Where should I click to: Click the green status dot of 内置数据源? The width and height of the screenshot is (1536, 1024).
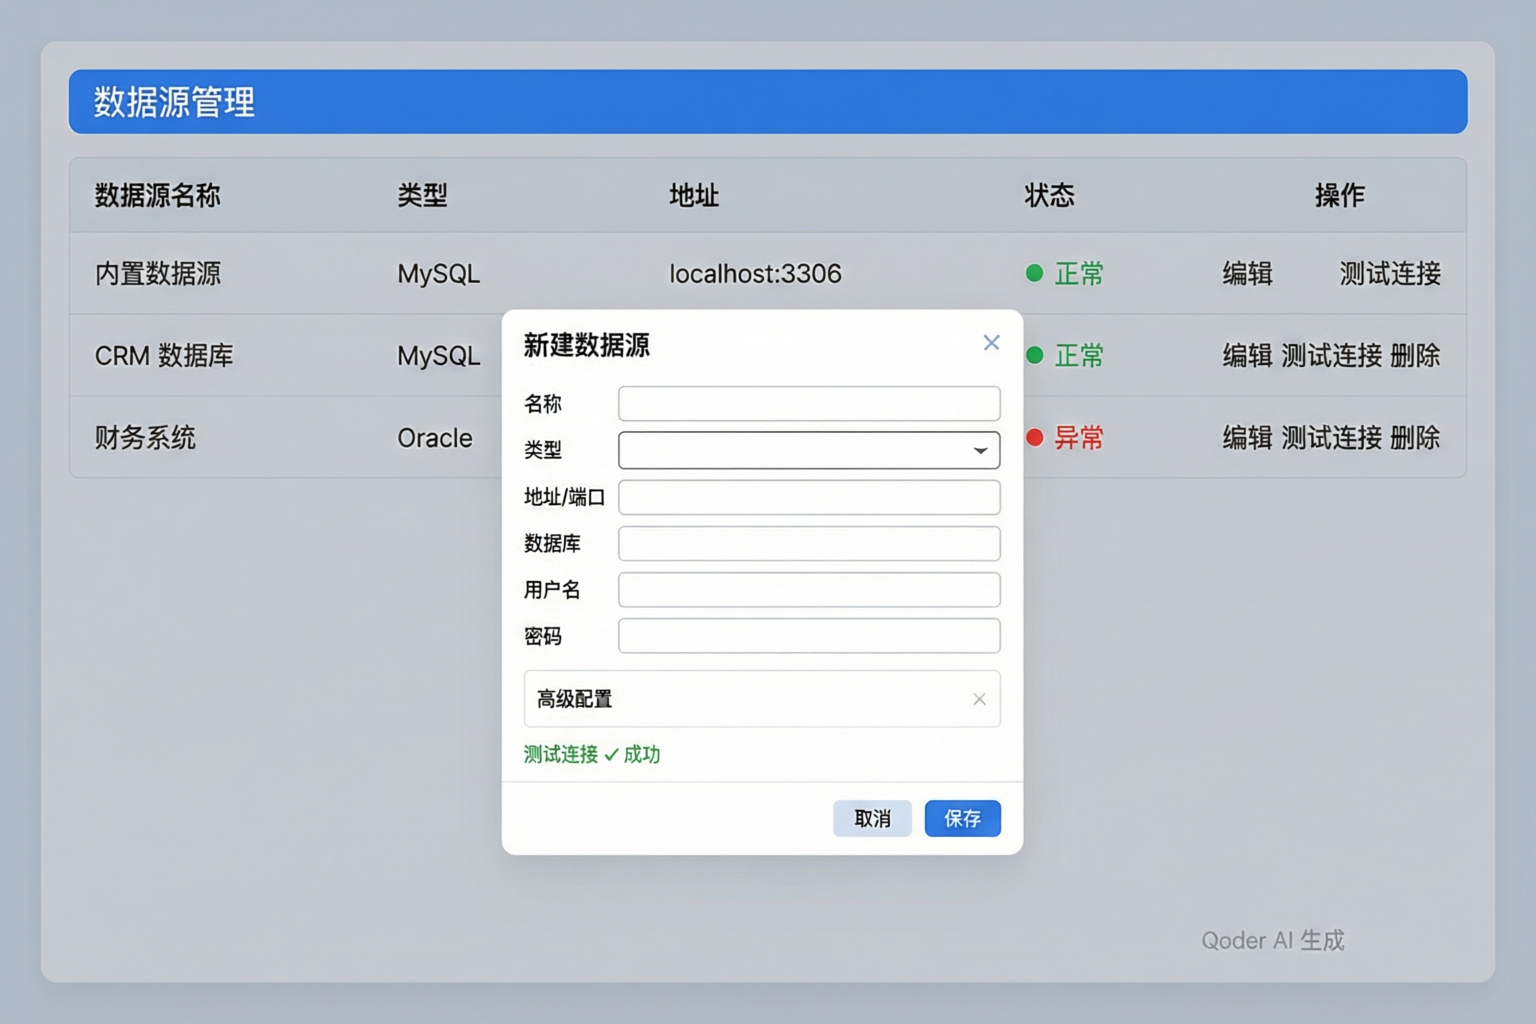pos(1035,273)
